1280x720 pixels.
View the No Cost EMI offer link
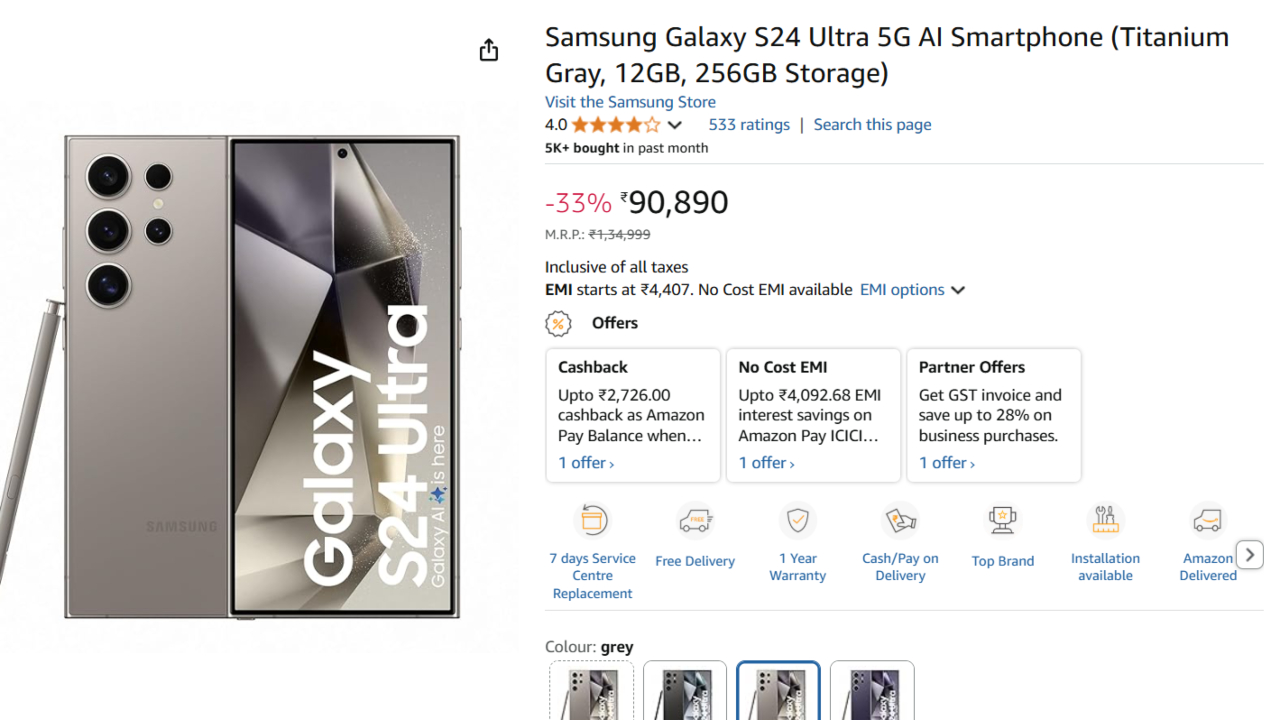point(766,463)
